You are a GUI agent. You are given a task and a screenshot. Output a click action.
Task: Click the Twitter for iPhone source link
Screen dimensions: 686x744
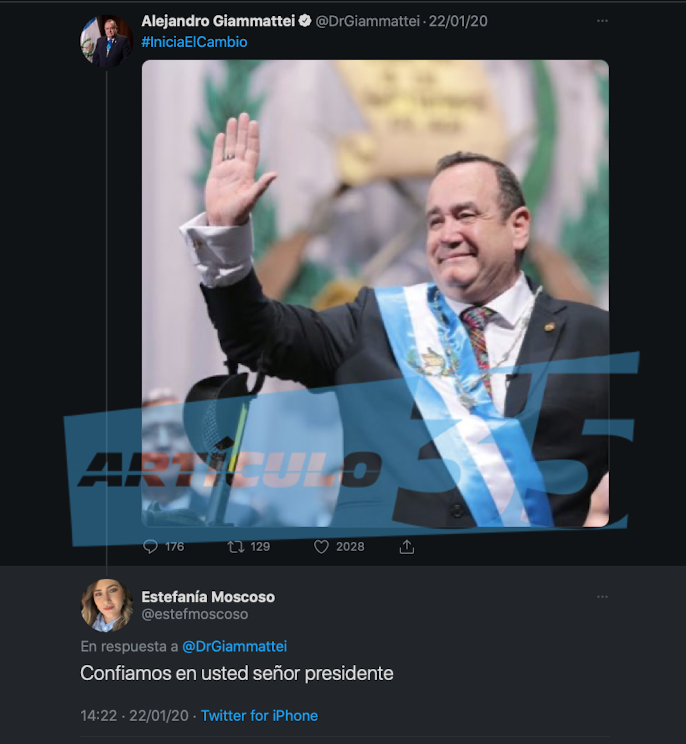point(259,716)
